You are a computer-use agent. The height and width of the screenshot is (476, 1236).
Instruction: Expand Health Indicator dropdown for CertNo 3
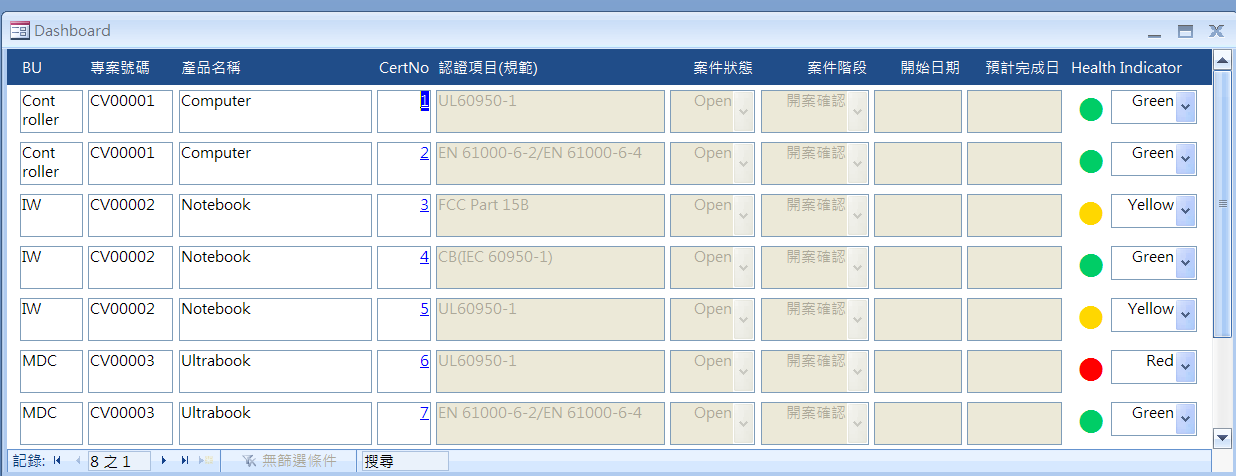(1186, 211)
